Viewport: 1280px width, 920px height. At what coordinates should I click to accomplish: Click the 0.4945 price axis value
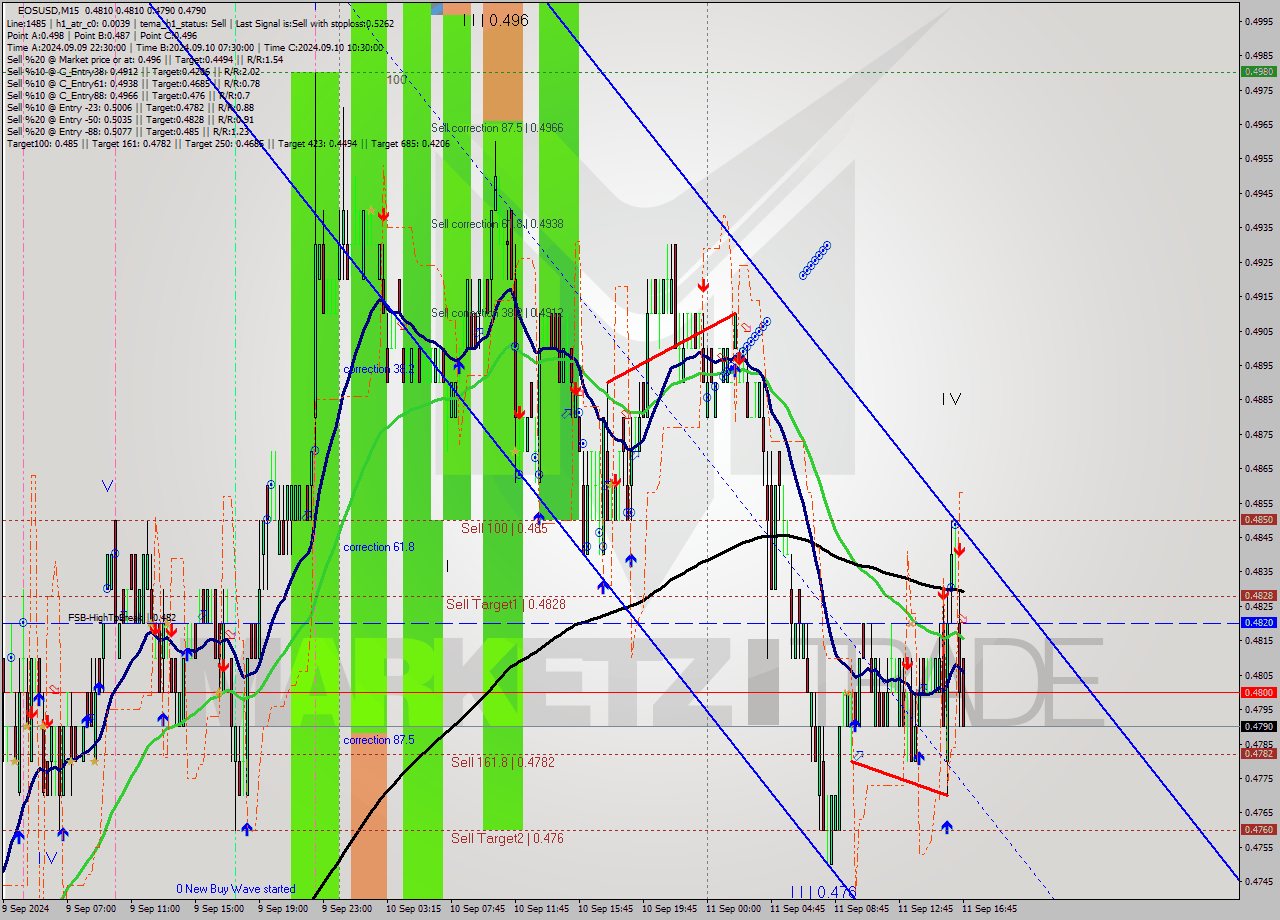1258,193
